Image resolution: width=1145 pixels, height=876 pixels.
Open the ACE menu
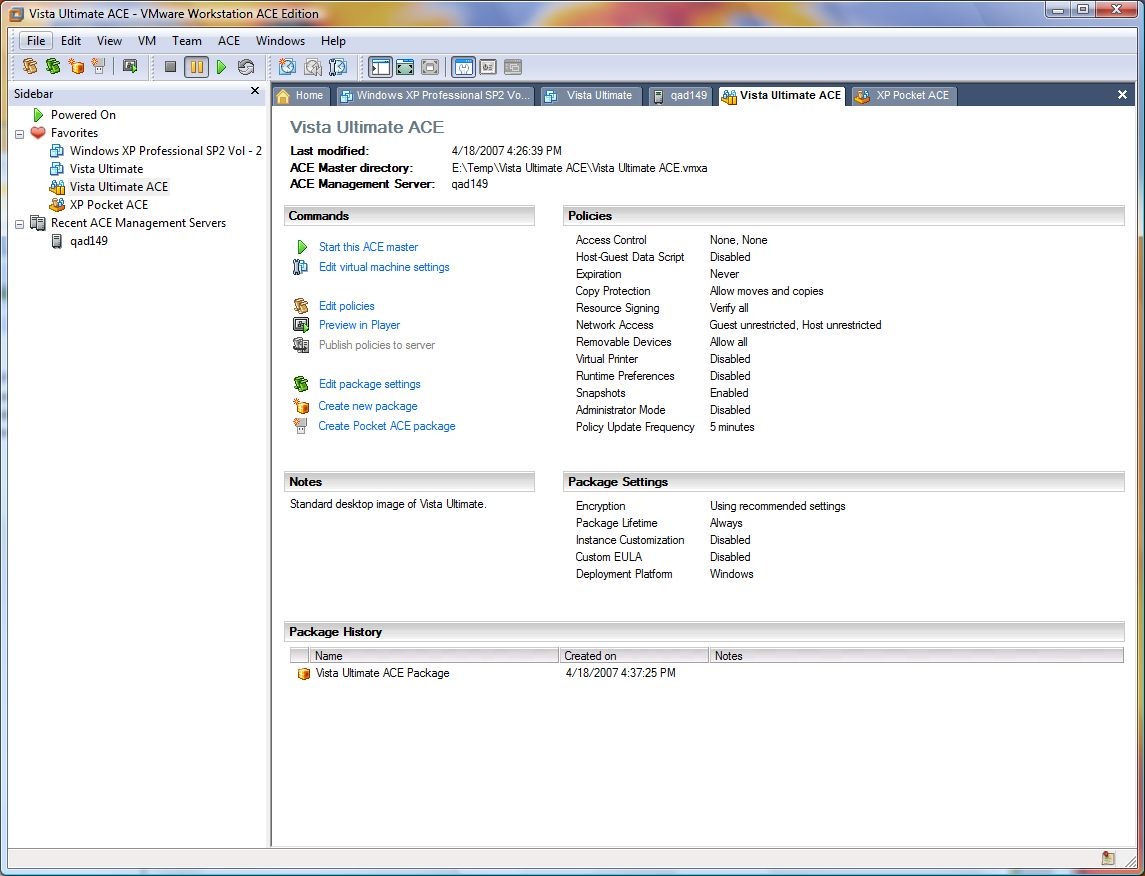click(229, 41)
